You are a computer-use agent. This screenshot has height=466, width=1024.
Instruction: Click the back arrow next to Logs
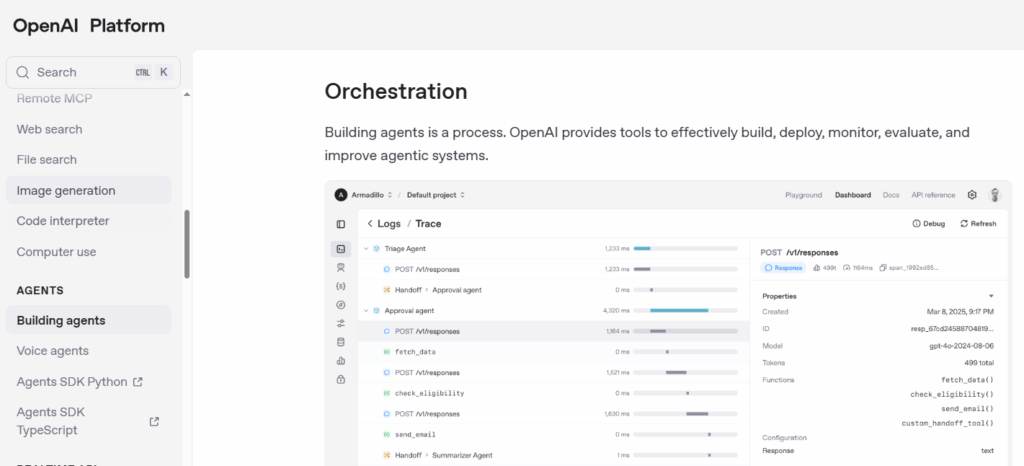pos(369,224)
